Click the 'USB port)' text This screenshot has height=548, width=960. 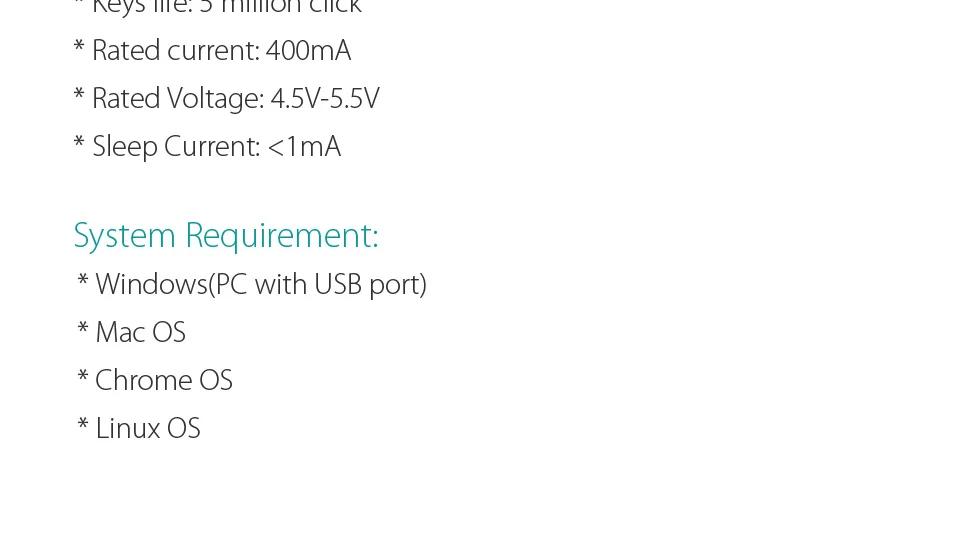tap(370, 285)
